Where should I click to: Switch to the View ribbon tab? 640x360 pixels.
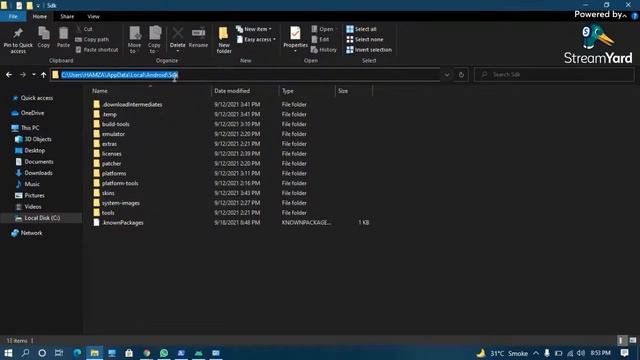point(93,16)
